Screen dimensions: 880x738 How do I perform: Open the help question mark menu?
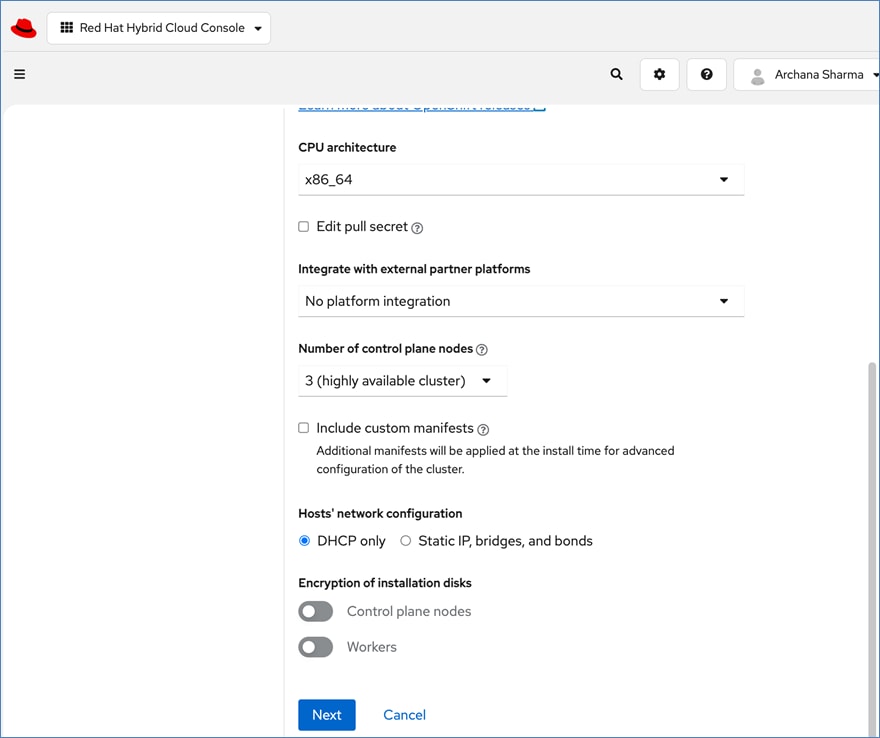point(707,74)
